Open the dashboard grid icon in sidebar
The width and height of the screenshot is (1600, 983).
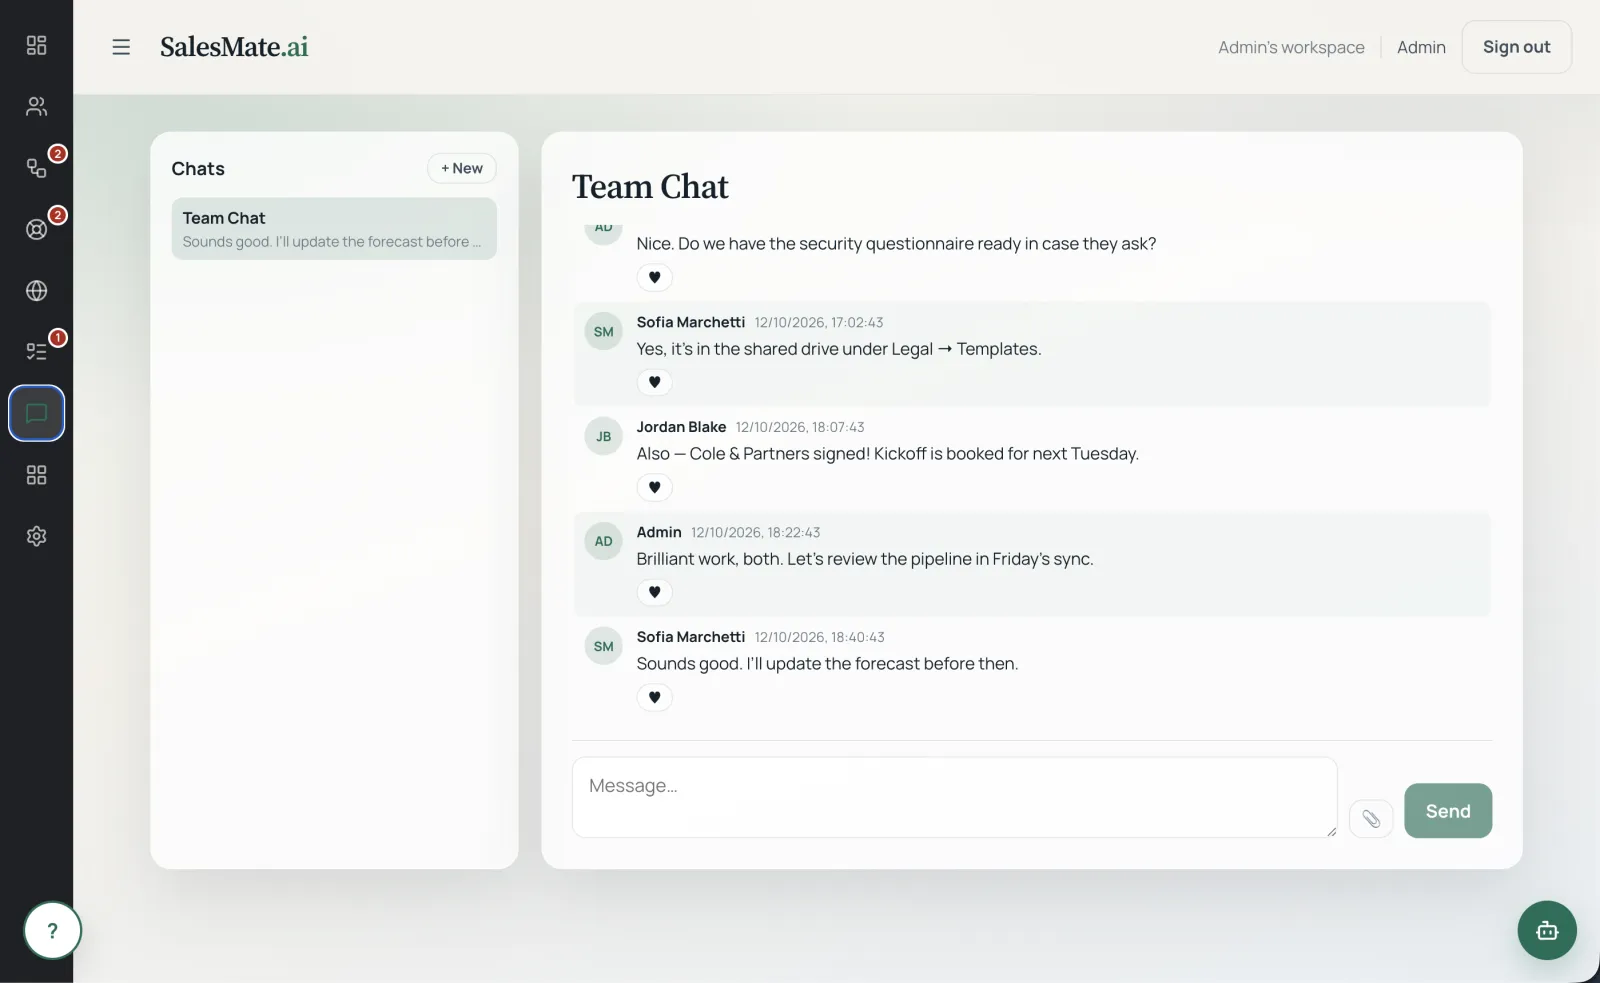[36, 45]
